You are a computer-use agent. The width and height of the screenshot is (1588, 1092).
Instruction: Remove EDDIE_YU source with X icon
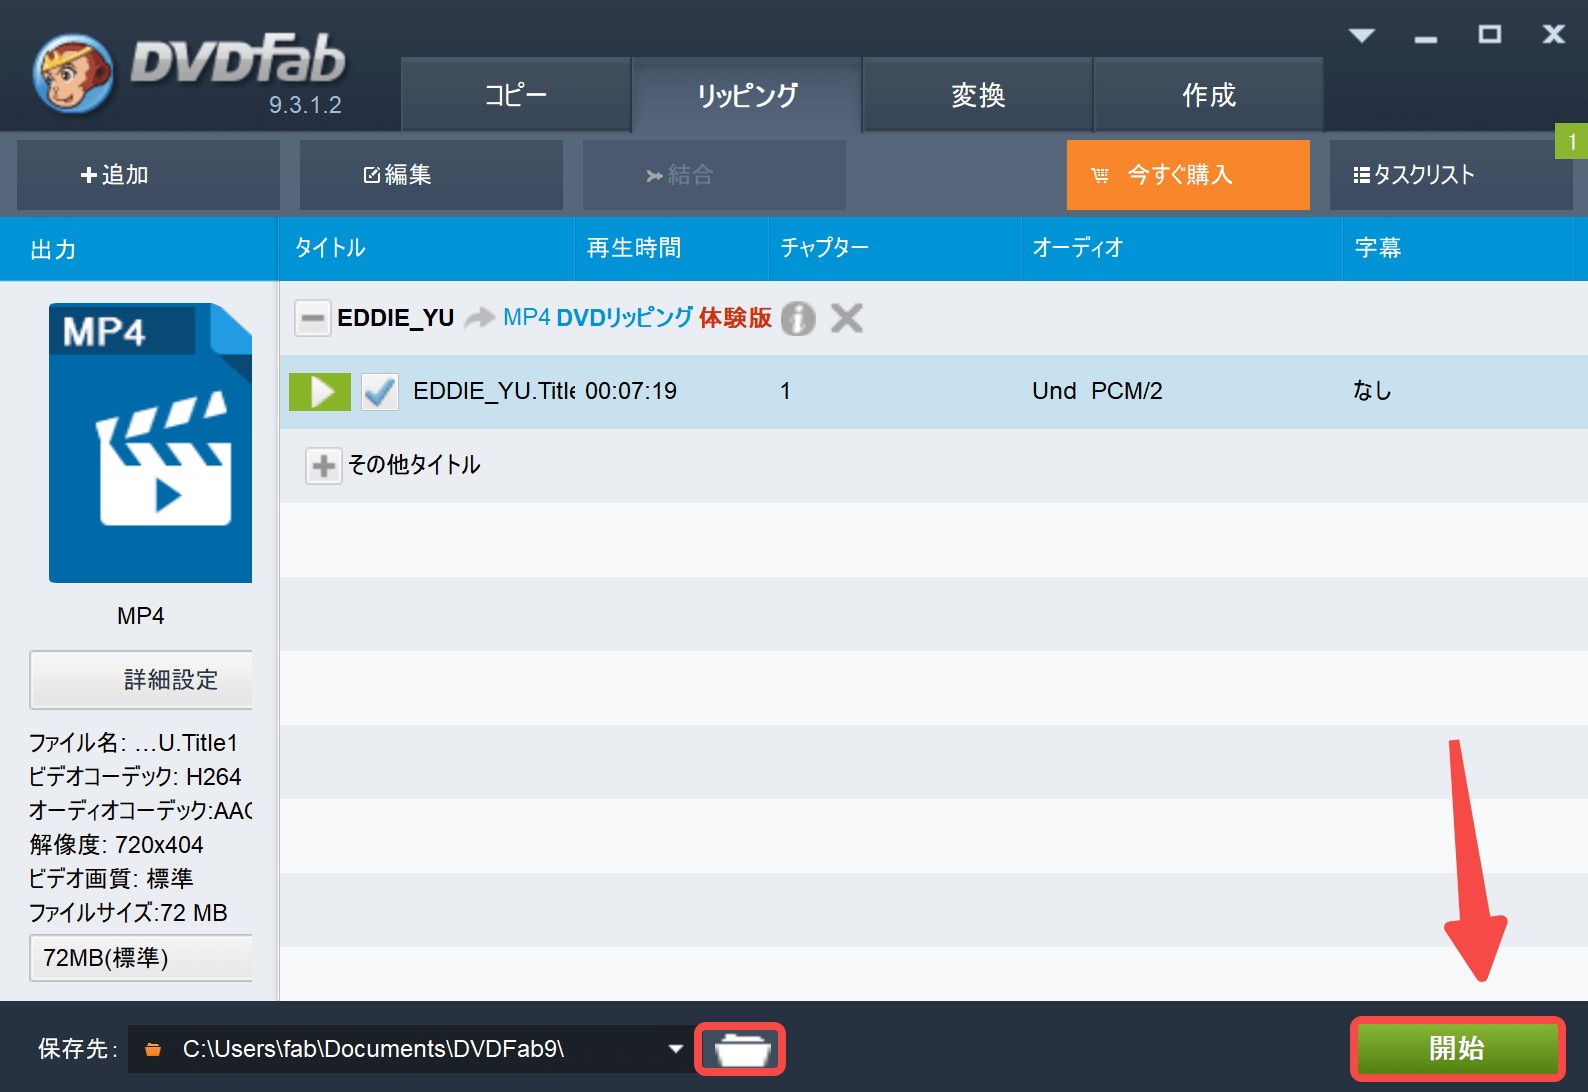846,318
